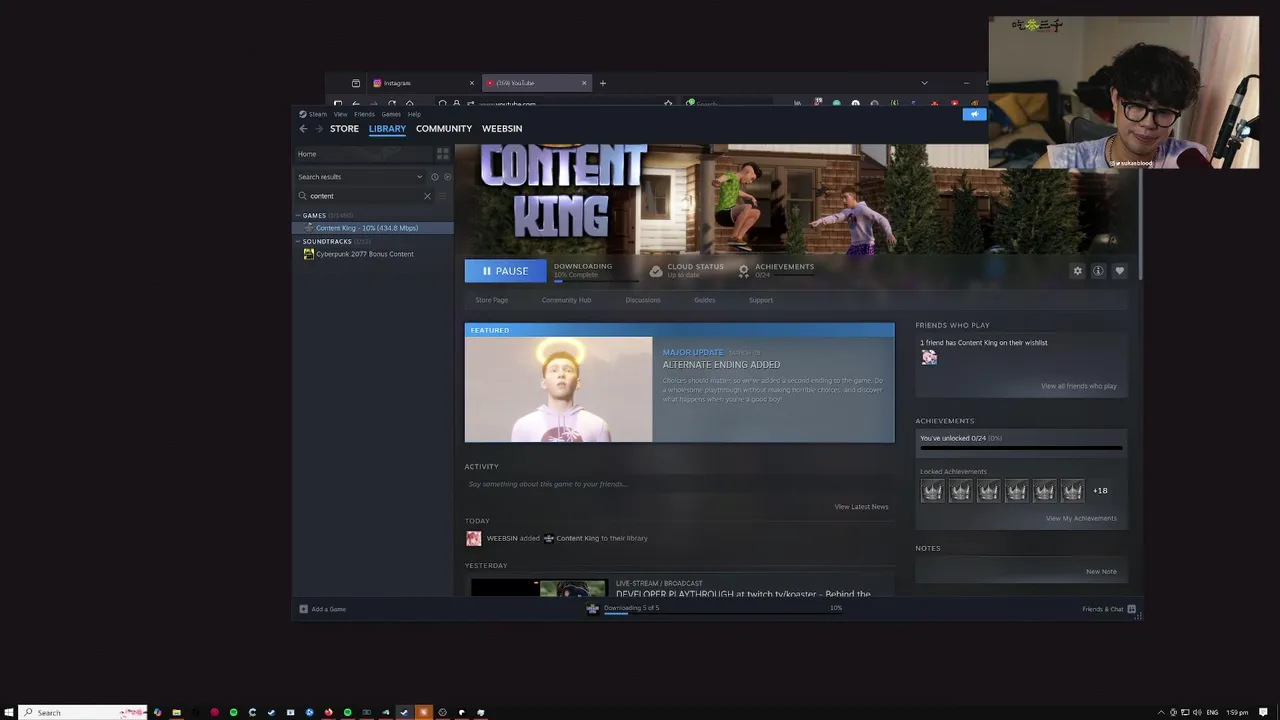1280x720 pixels.
Task: Collapse the GAMES category
Action: click(298, 215)
